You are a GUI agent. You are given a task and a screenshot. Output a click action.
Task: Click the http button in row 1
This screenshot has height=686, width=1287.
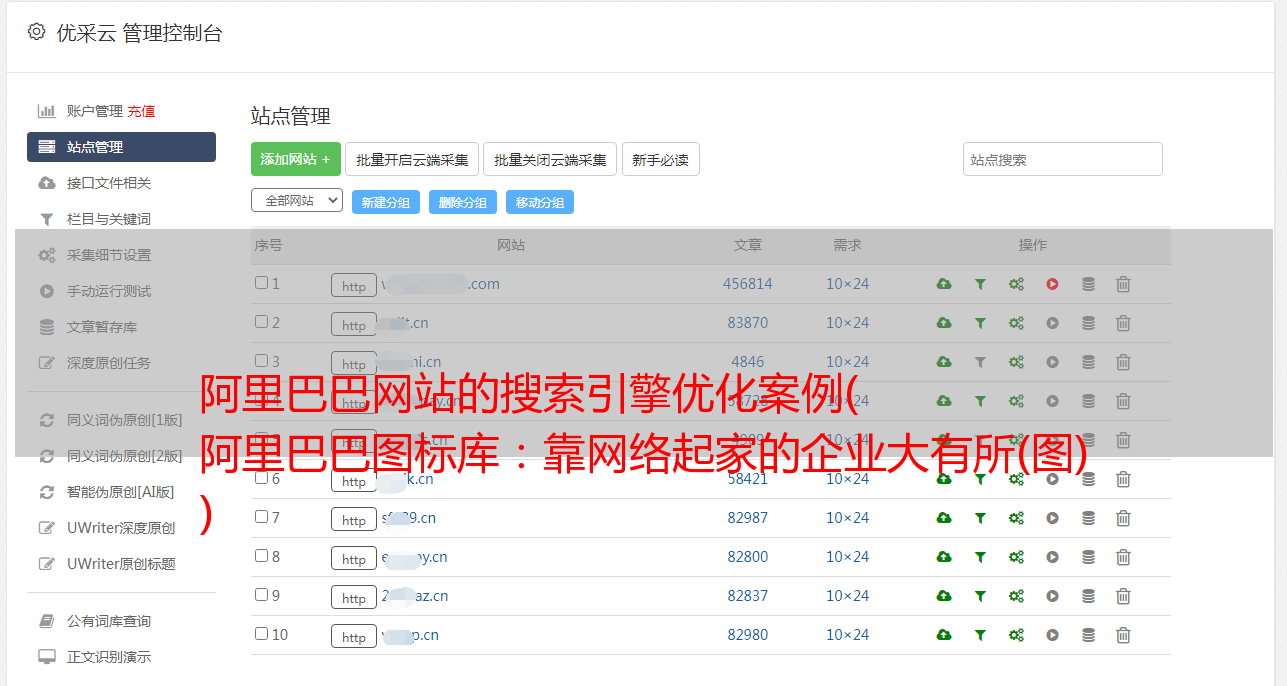point(354,286)
